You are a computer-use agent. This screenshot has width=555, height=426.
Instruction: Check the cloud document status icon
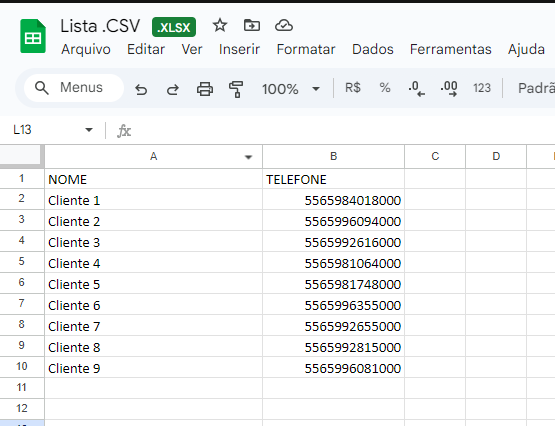pos(284,25)
